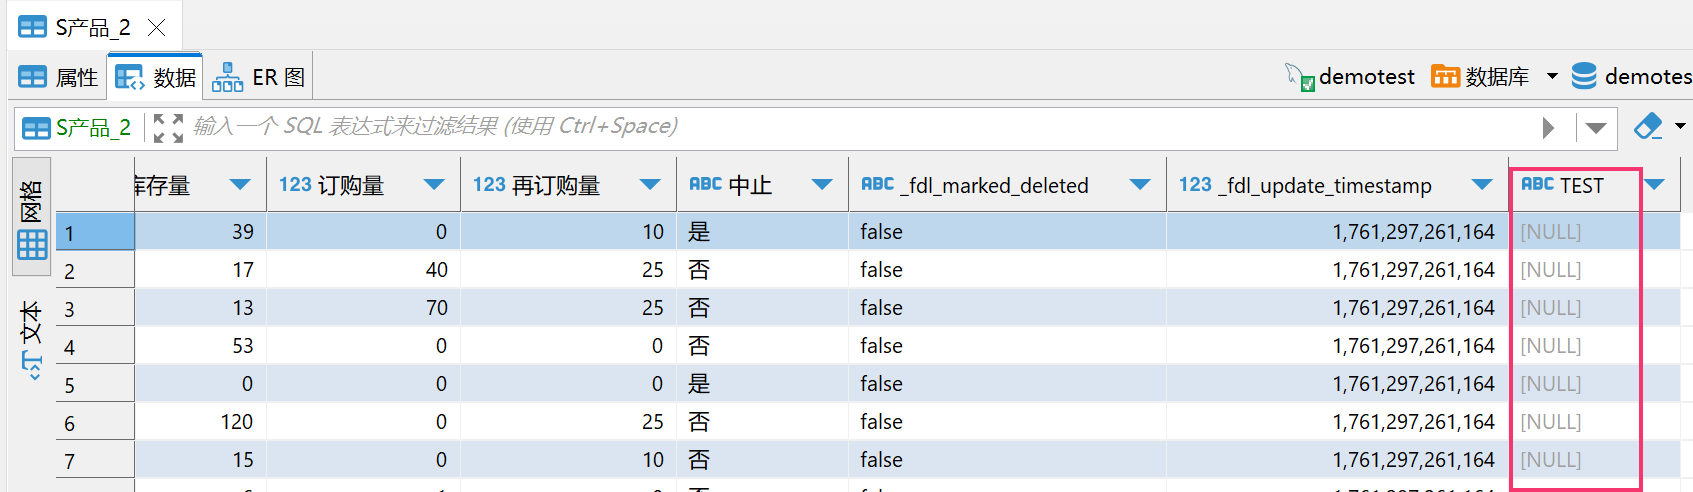This screenshot has width=1693, height=492.
Task: Click the S产品_2 tab's table icon
Action: (x=32, y=27)
